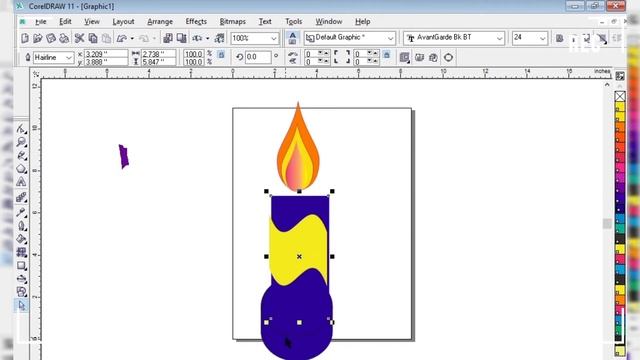This screenshot has width=640, height=360.
Task: Click the rotation angle field 0.0
Action: click(258, 57)
